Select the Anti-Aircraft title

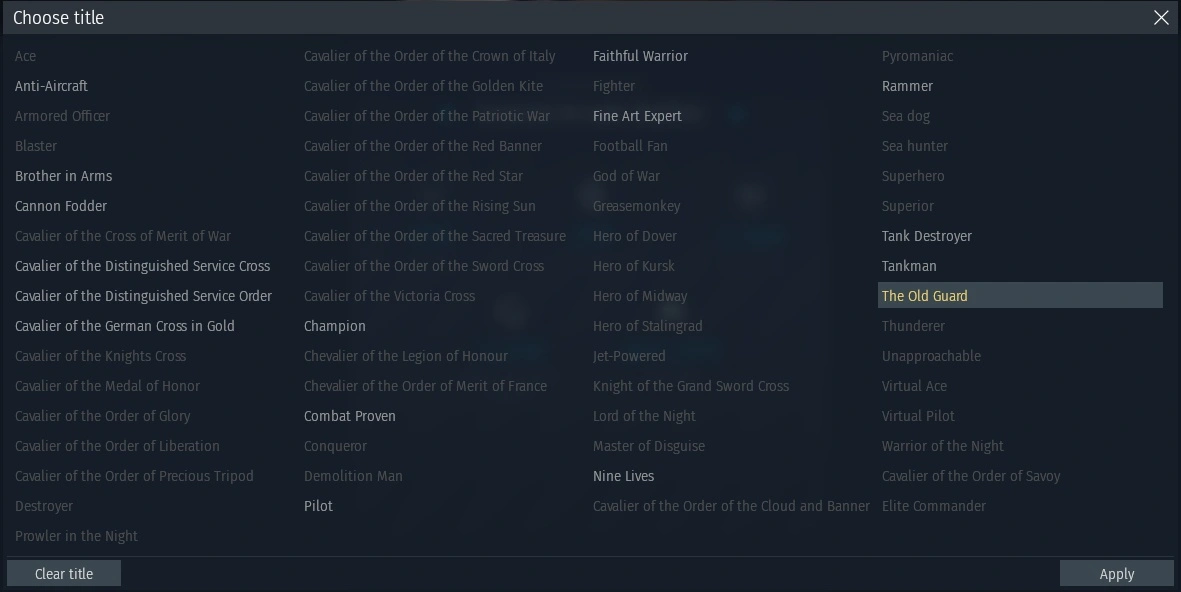point(52,86)
